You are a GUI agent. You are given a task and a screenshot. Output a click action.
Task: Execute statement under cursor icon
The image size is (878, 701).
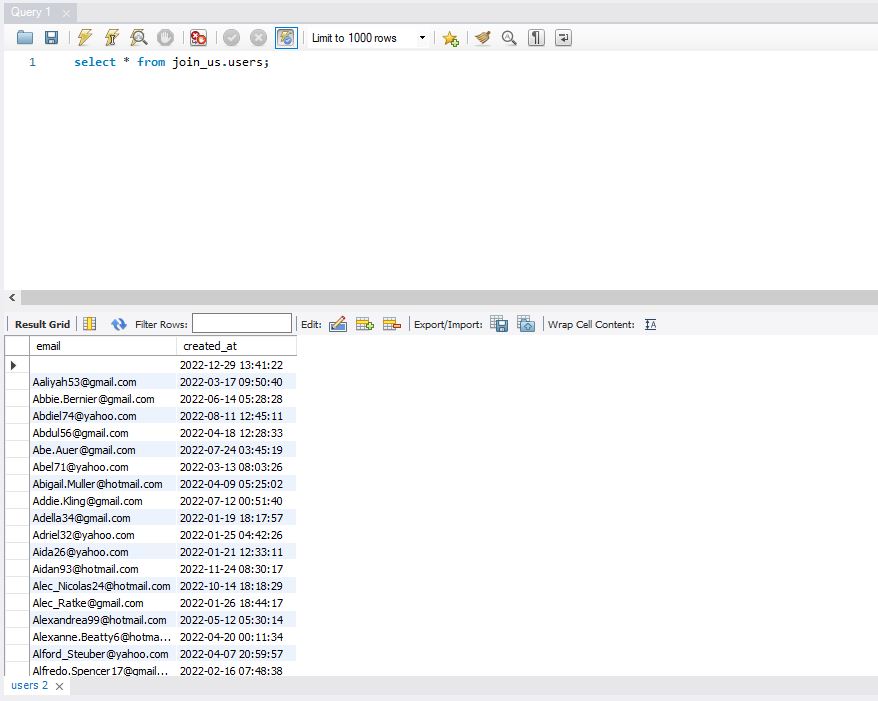112,38
